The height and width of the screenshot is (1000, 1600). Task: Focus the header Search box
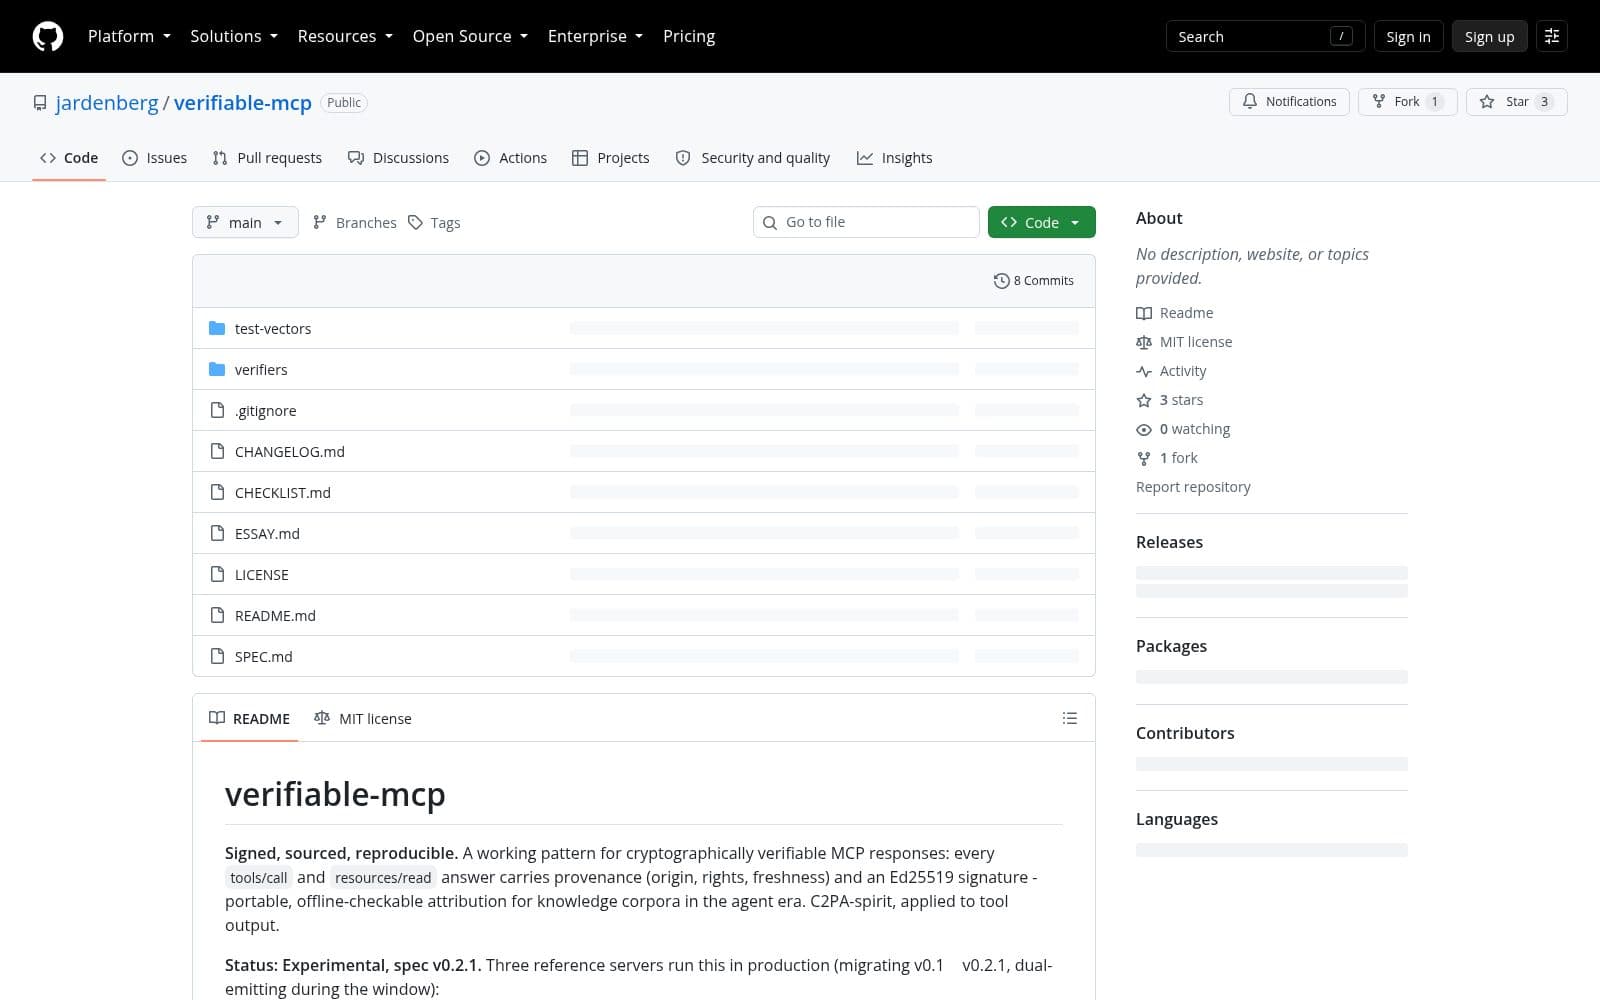pyautogui.click(x=1265, y=36)
